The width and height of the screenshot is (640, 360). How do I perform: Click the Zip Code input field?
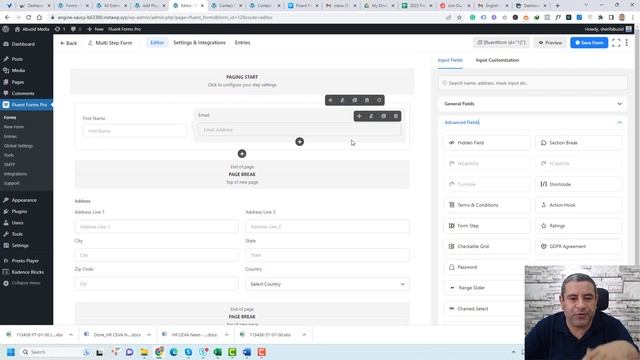(x=156, y=284)
